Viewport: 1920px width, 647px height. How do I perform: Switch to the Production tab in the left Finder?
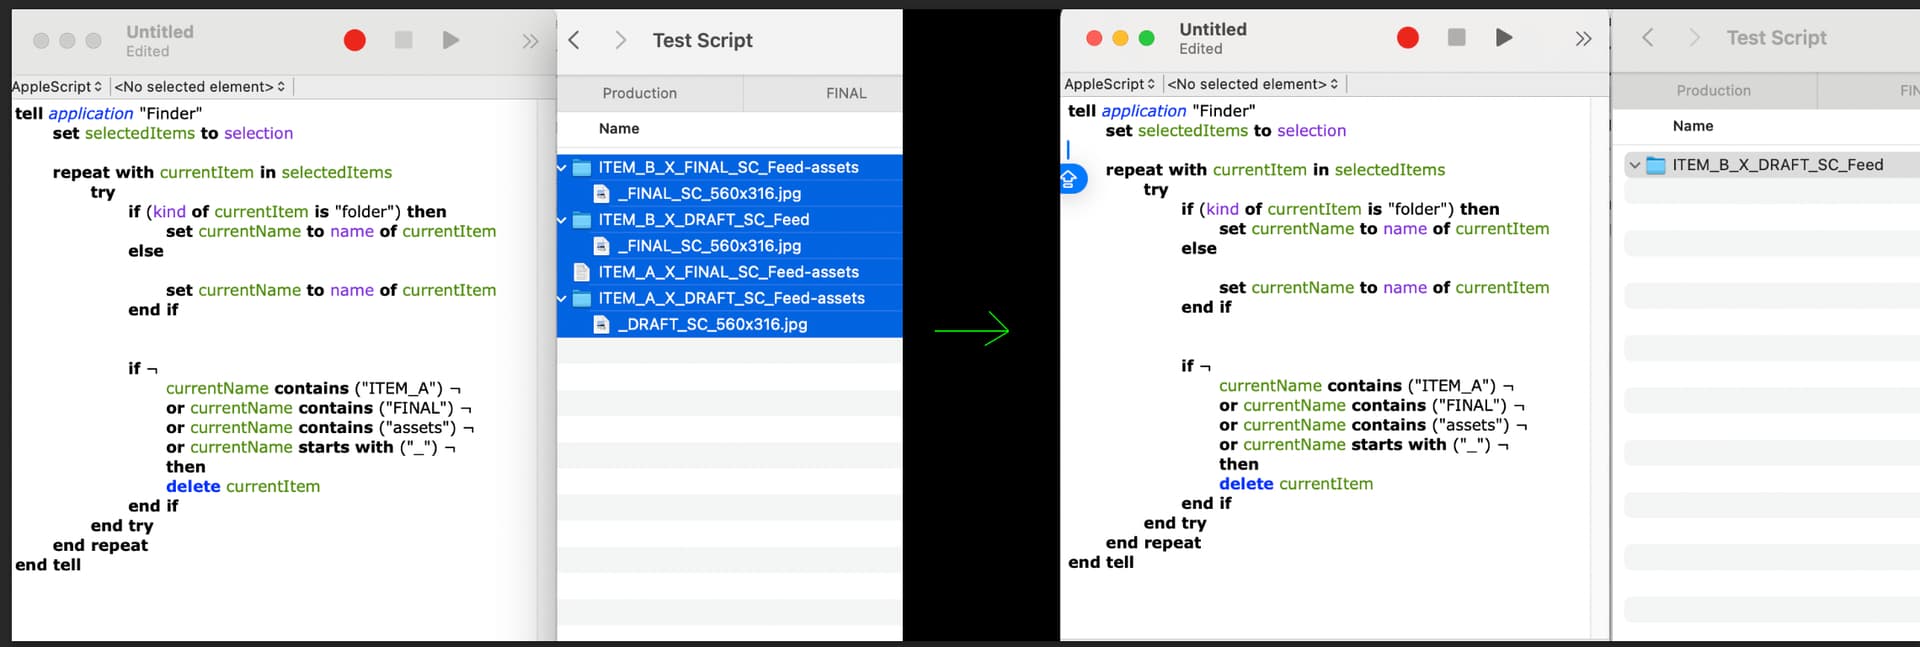(640, 93)
